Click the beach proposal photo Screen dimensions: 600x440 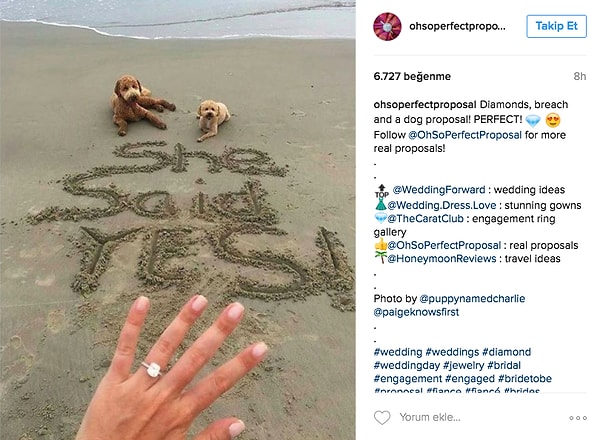click(178, 220)
